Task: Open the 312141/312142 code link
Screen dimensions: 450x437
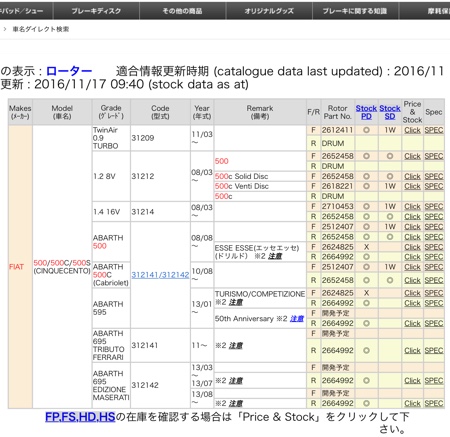Action: tap(160, 275)
